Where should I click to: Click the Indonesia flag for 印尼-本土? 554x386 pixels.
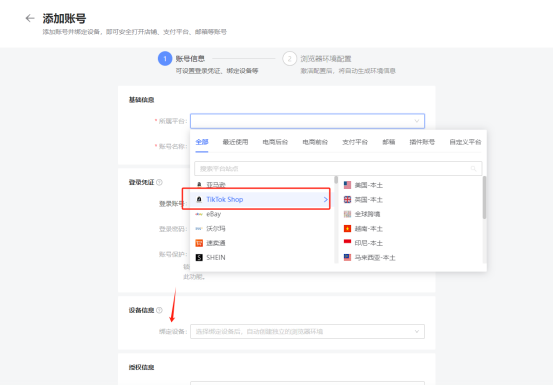point(347,242)
